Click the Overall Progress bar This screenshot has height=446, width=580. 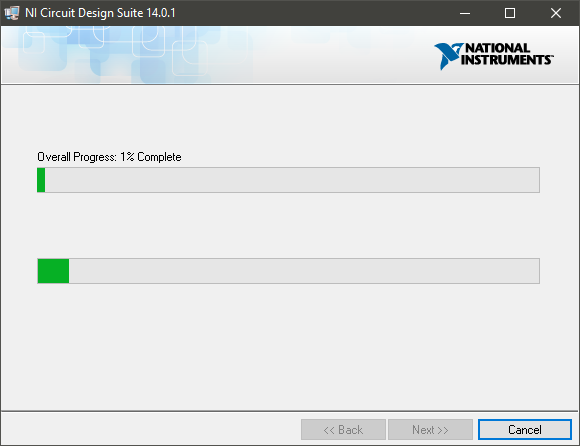click(x=288, y=180)
